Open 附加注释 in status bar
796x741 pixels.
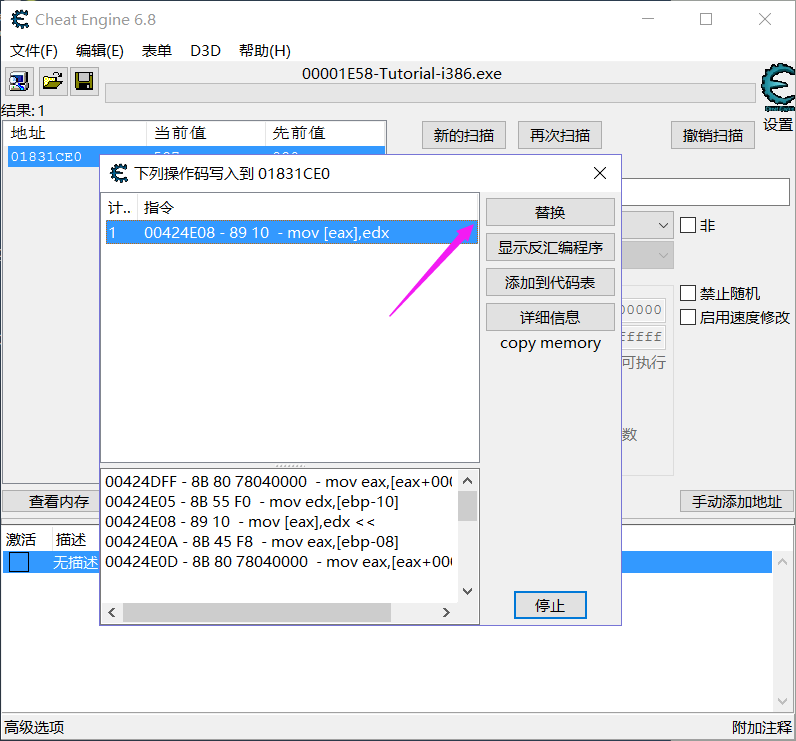(x=761, y=727)
